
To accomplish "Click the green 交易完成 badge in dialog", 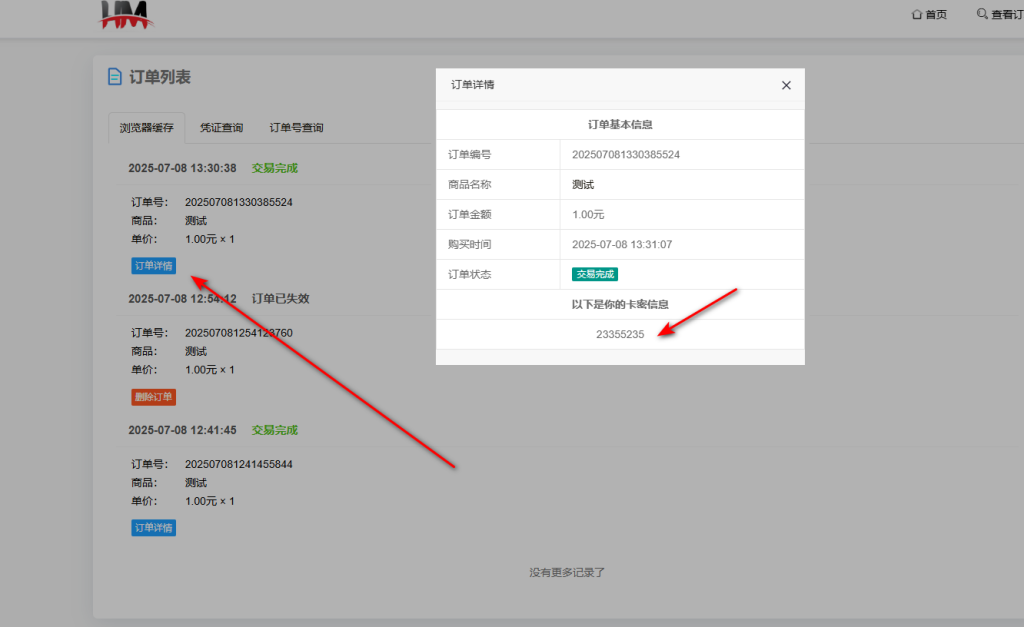I will click(x=595, y=275).
